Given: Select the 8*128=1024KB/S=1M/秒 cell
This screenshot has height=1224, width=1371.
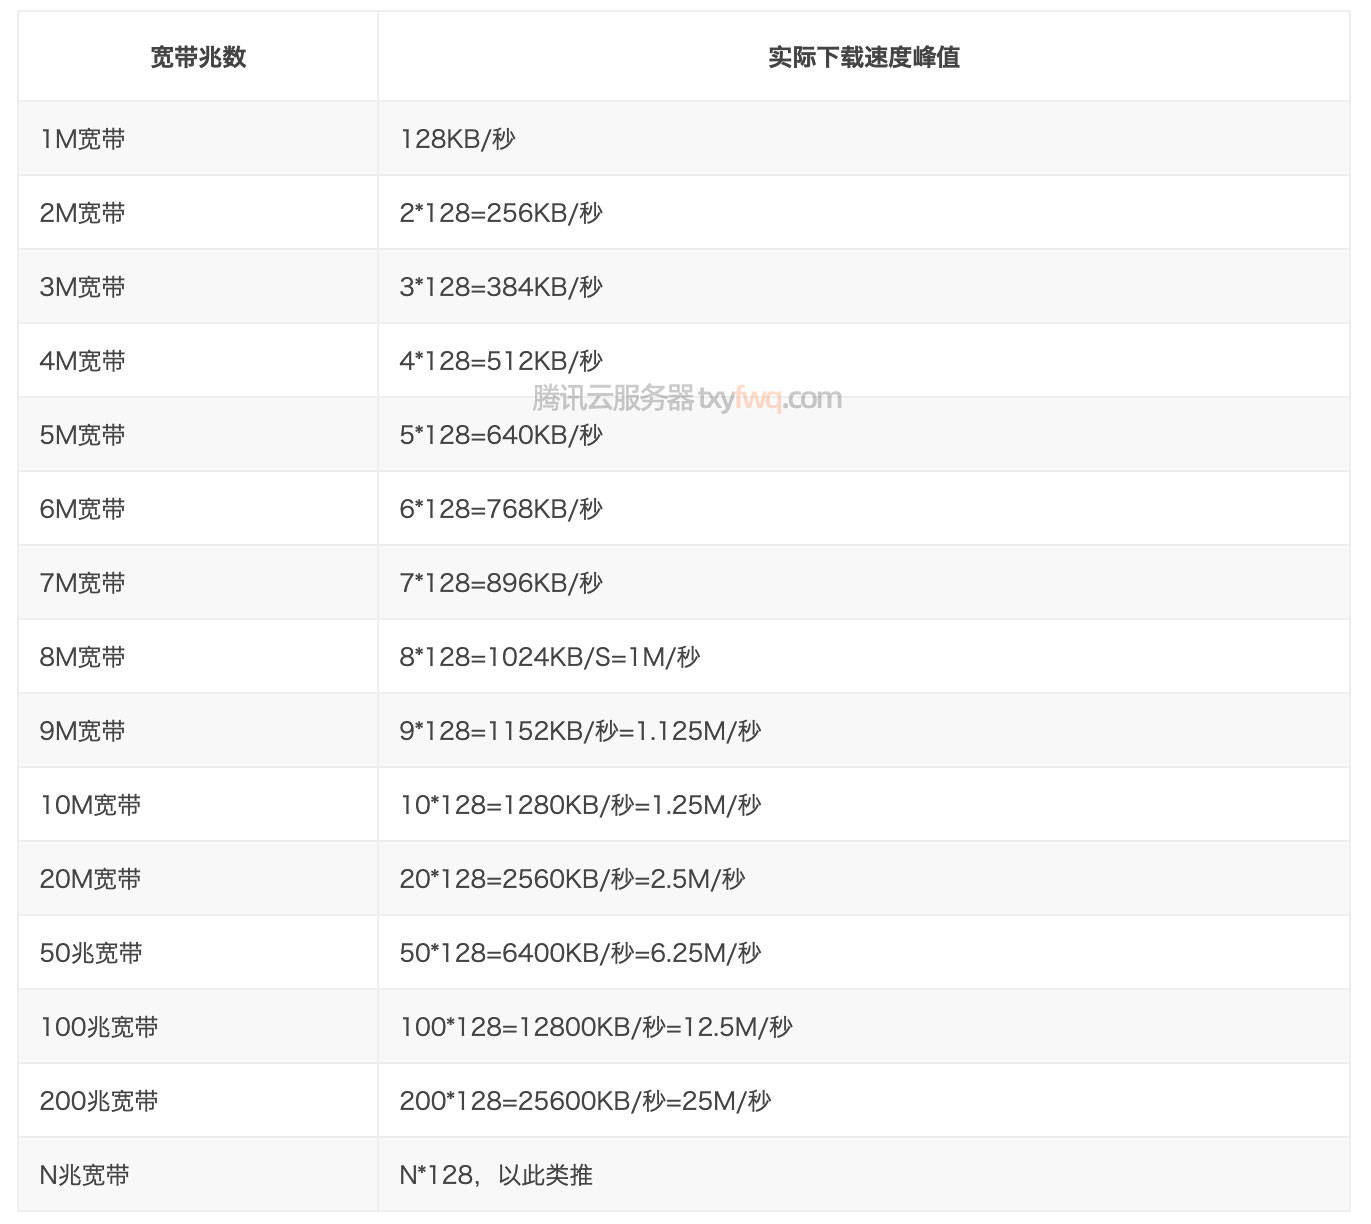Looking at the screenshot, I should pos(549,657).
